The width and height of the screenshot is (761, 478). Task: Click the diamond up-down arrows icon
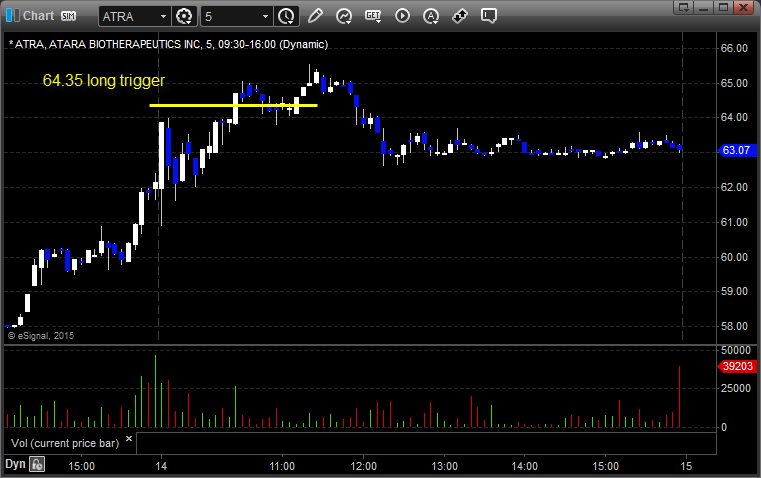pyautogui.click(x=460, y=16)
